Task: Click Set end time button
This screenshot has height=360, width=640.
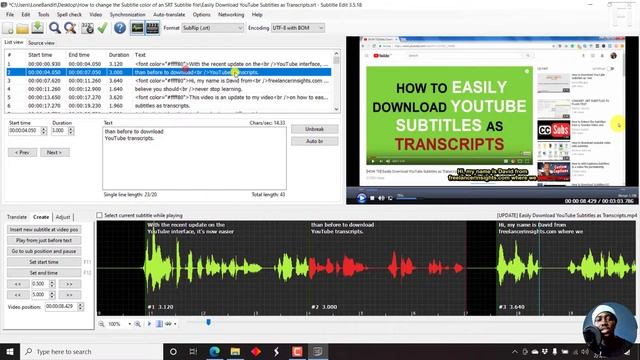Action: [44, 273]
